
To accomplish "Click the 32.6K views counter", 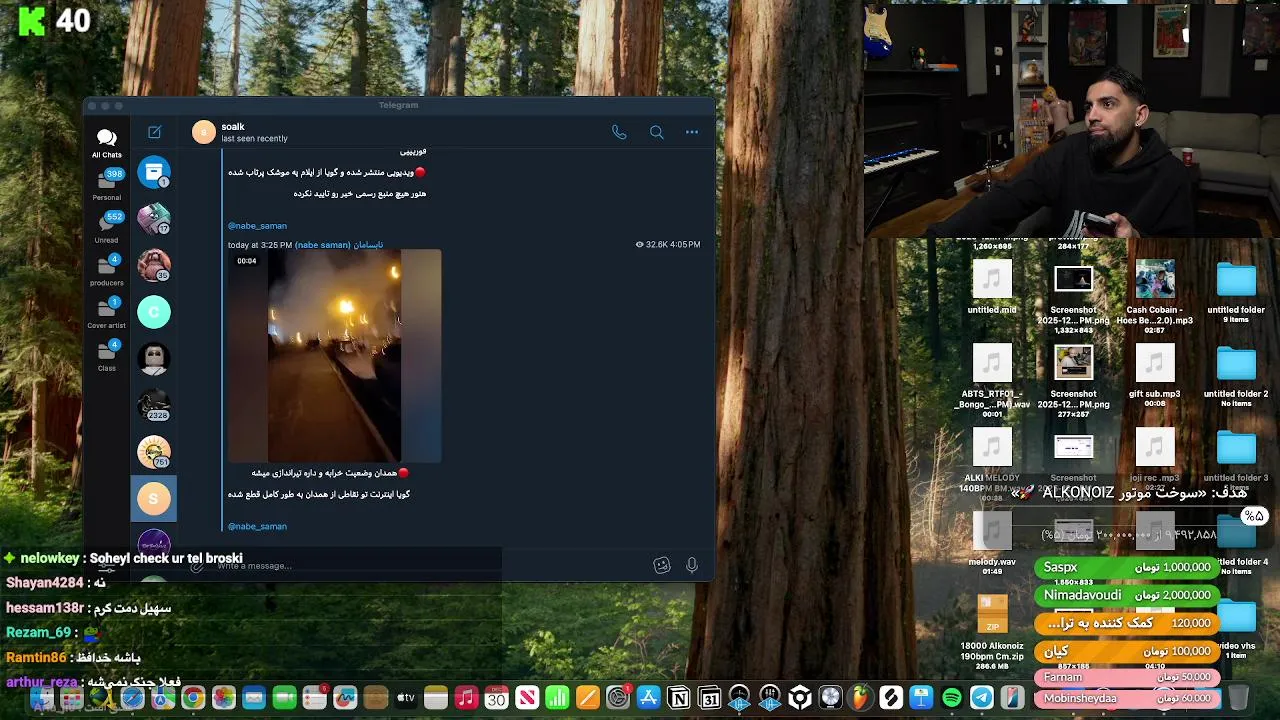I will pyautogui.click(x=652, y=245).
